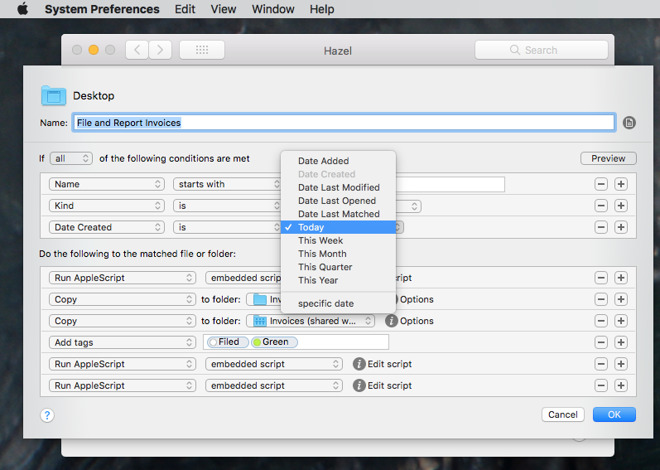Screen dimensions: 660x470
Task: Add an action after first Run AppleScript
Action: (621, 278)
